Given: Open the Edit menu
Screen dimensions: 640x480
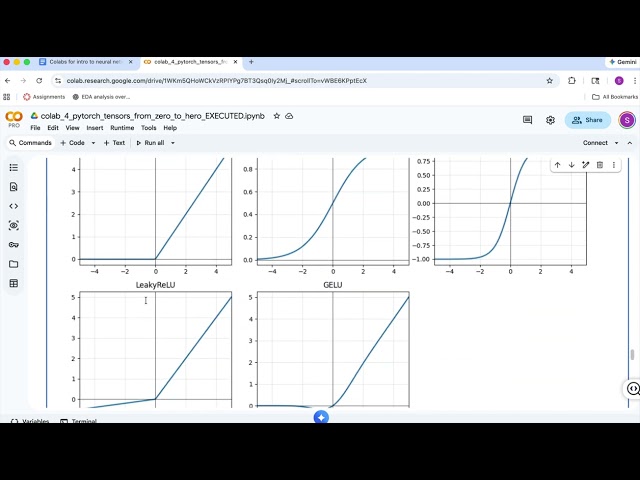Looking at the screenshot, I should coord(53,128).
